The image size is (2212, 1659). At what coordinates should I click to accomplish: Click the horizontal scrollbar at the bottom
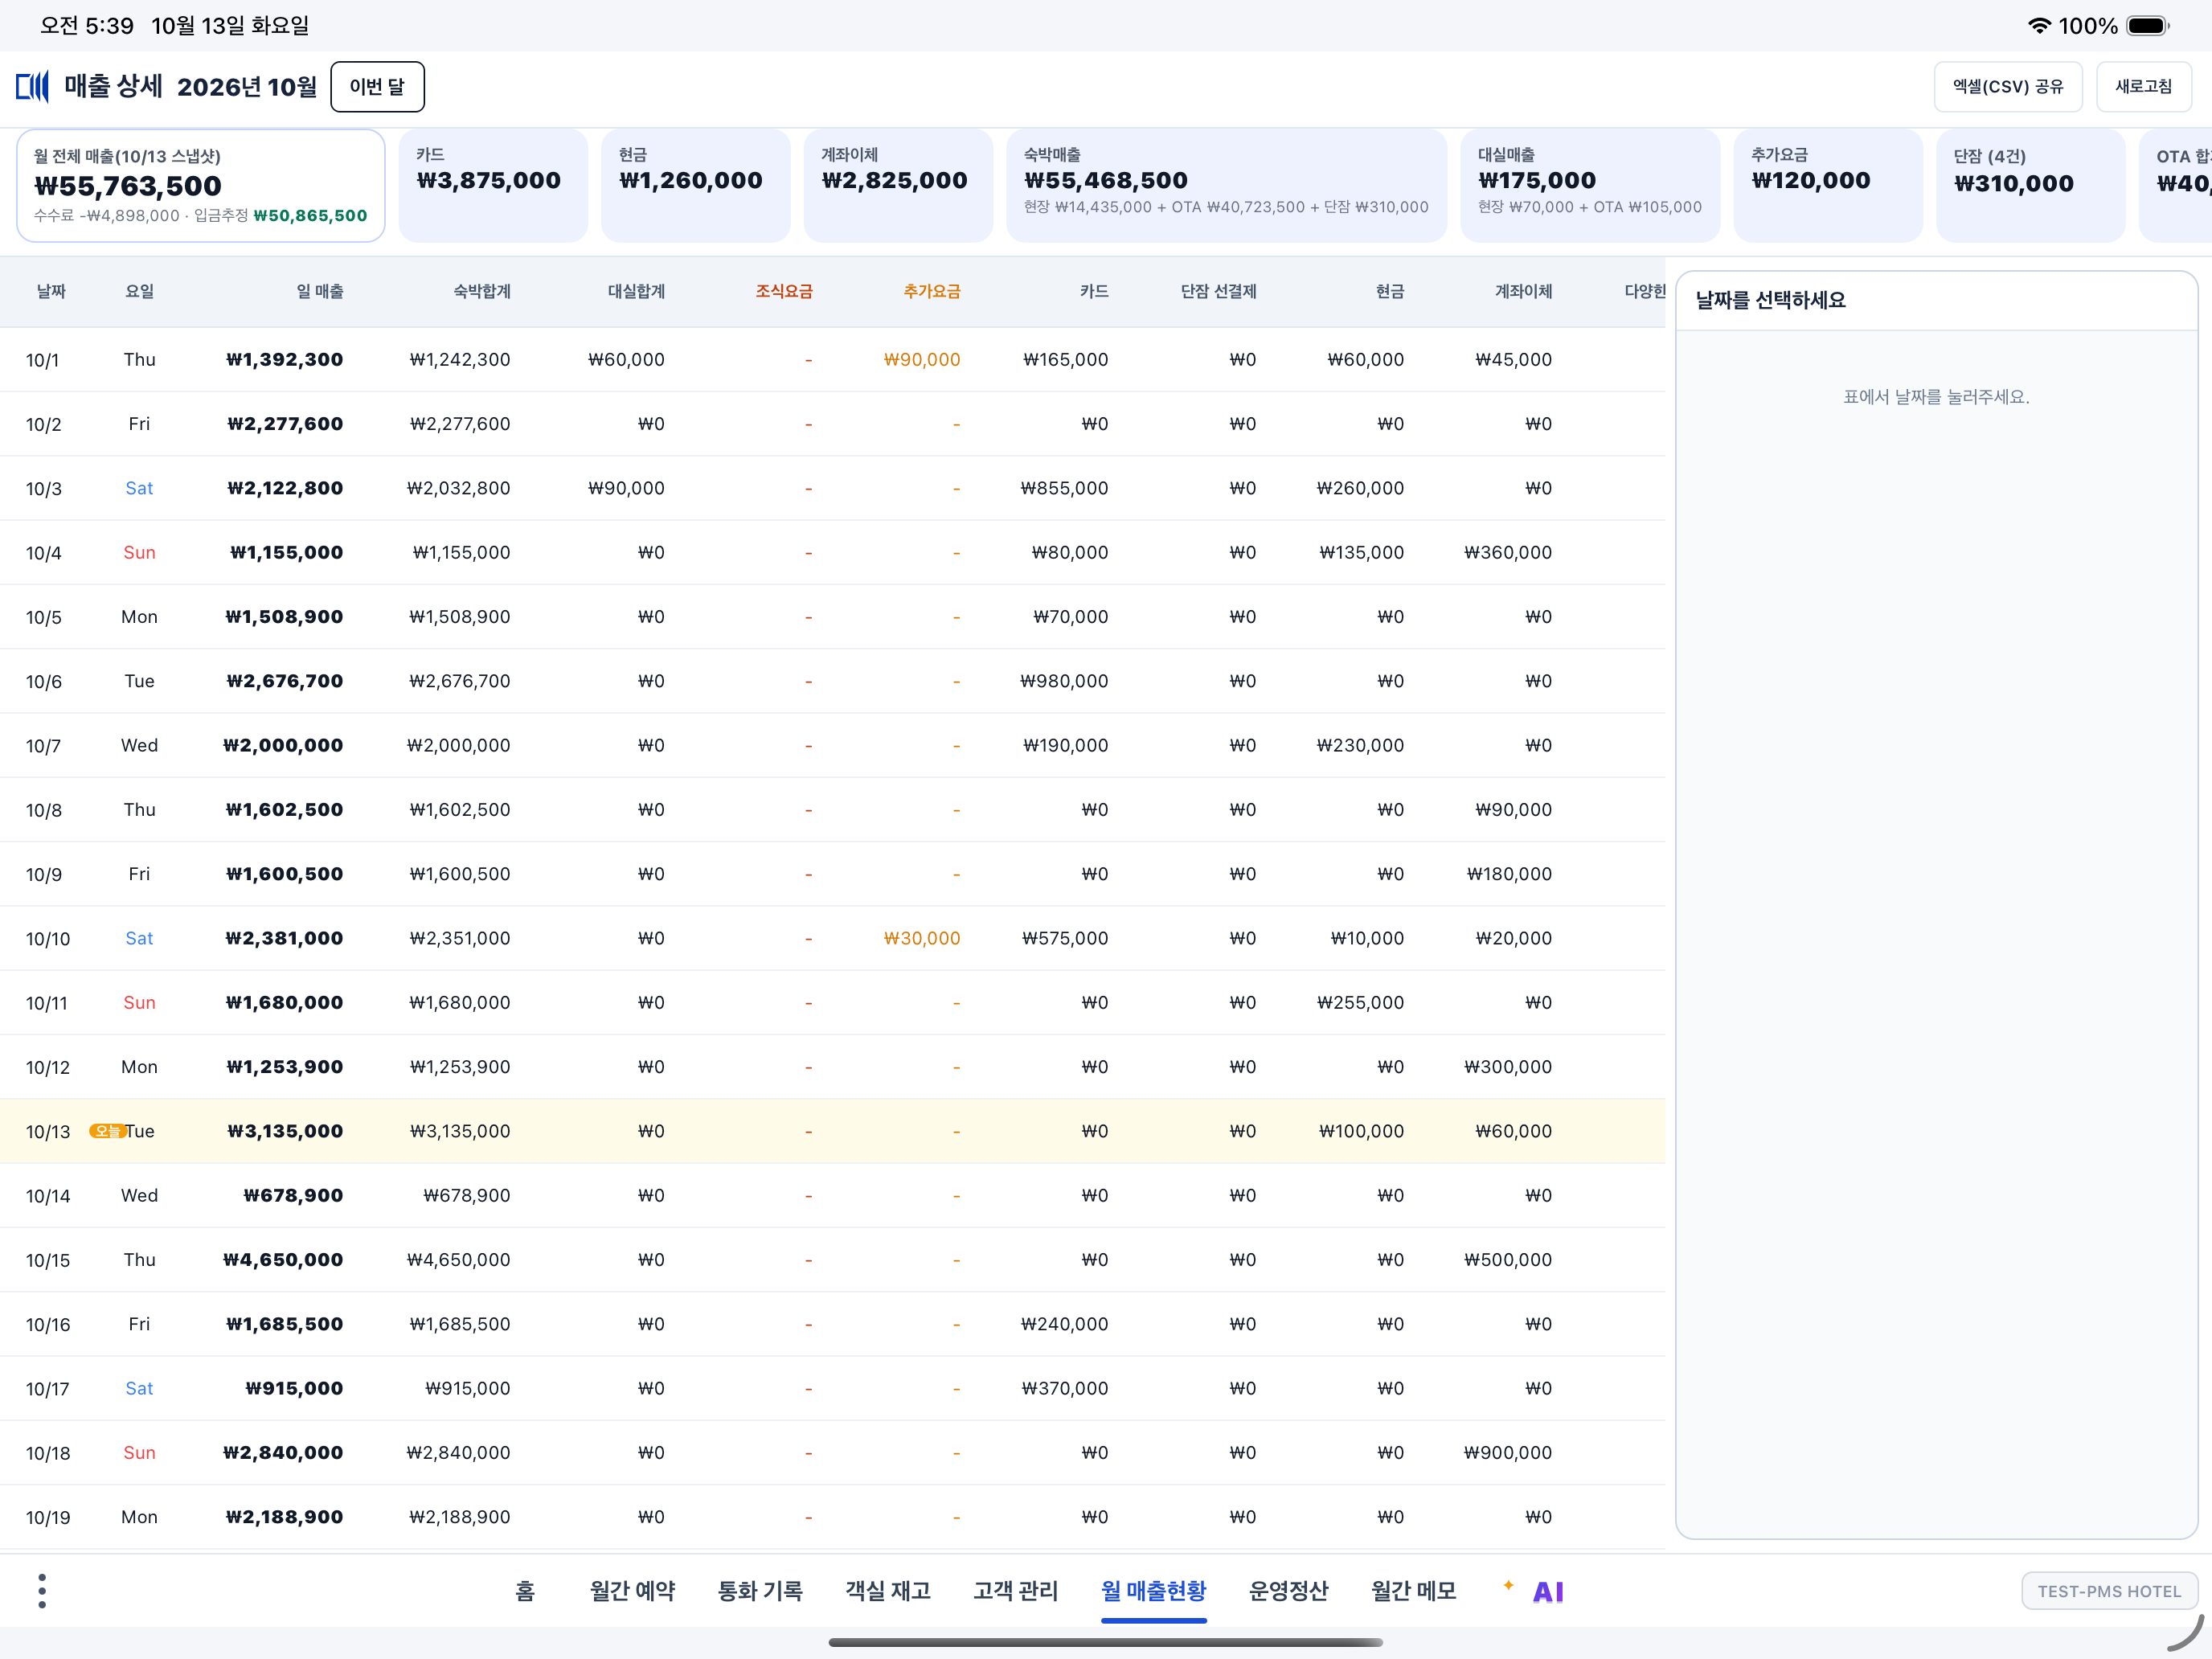pyautogui.click(x=1106, y=1642)
